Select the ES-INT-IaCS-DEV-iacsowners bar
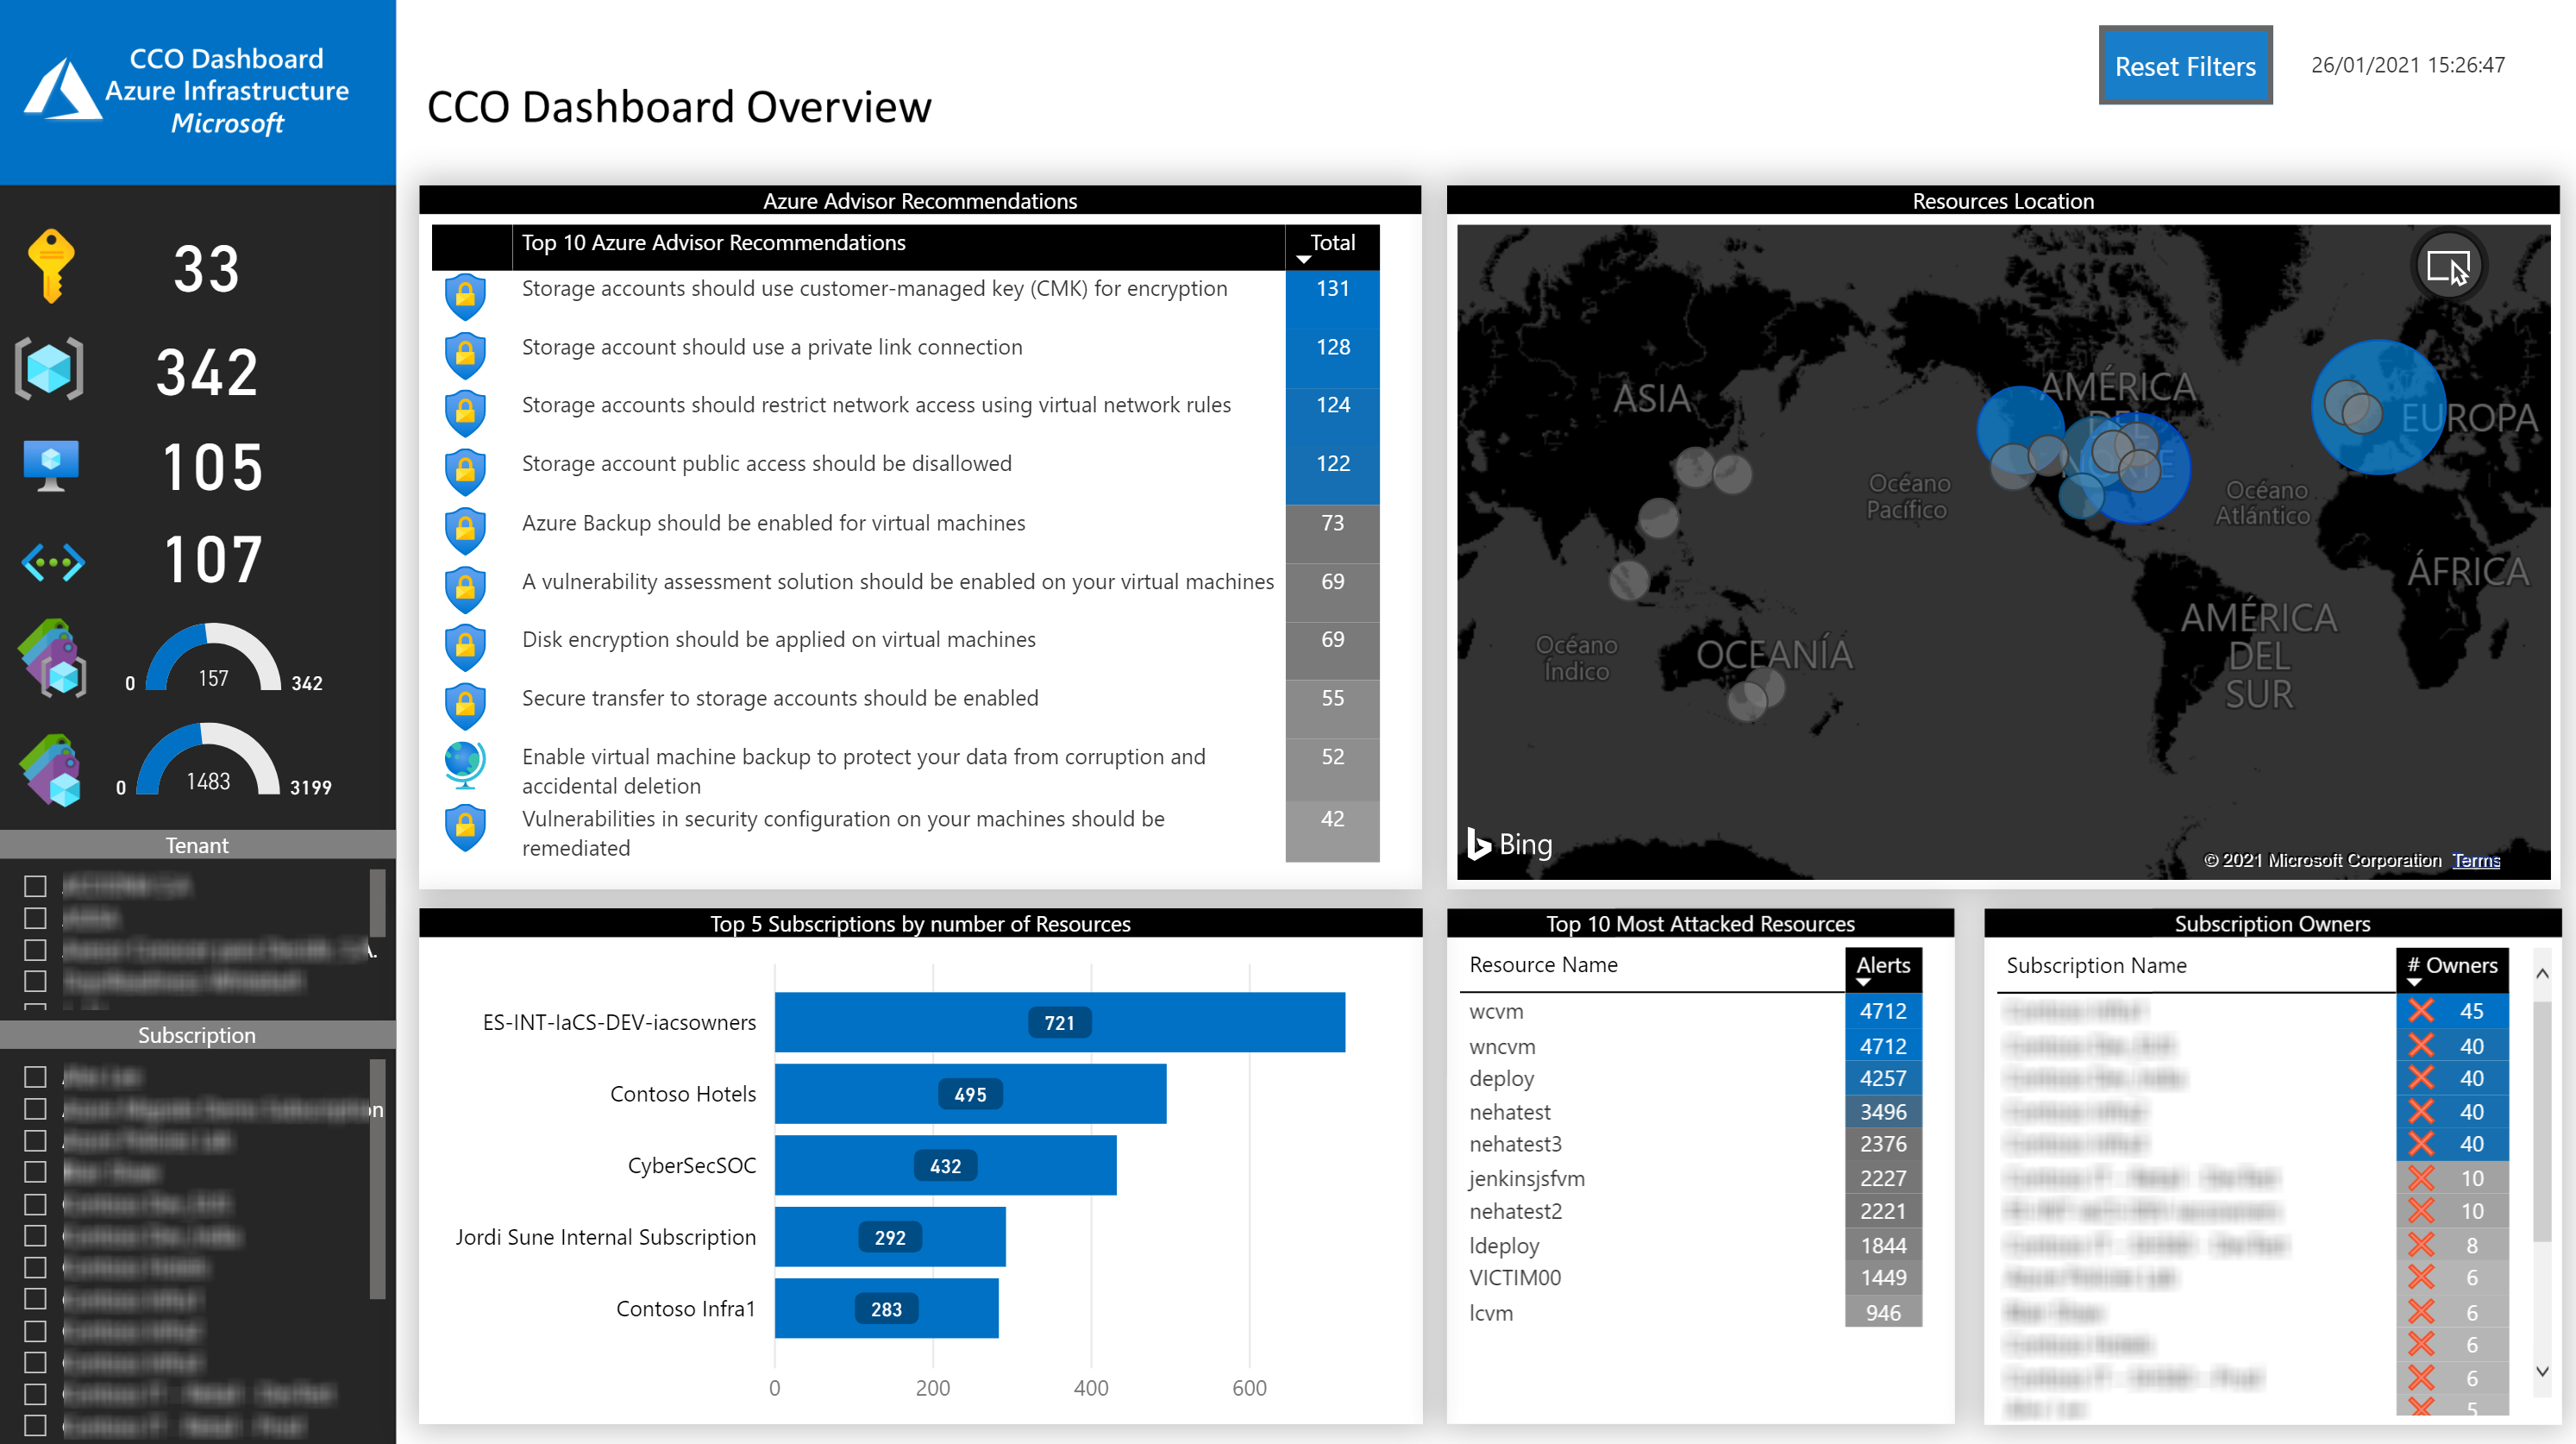Image resolution: width=2576 pixels, height=1444 pixels. click(1058, 1022)
